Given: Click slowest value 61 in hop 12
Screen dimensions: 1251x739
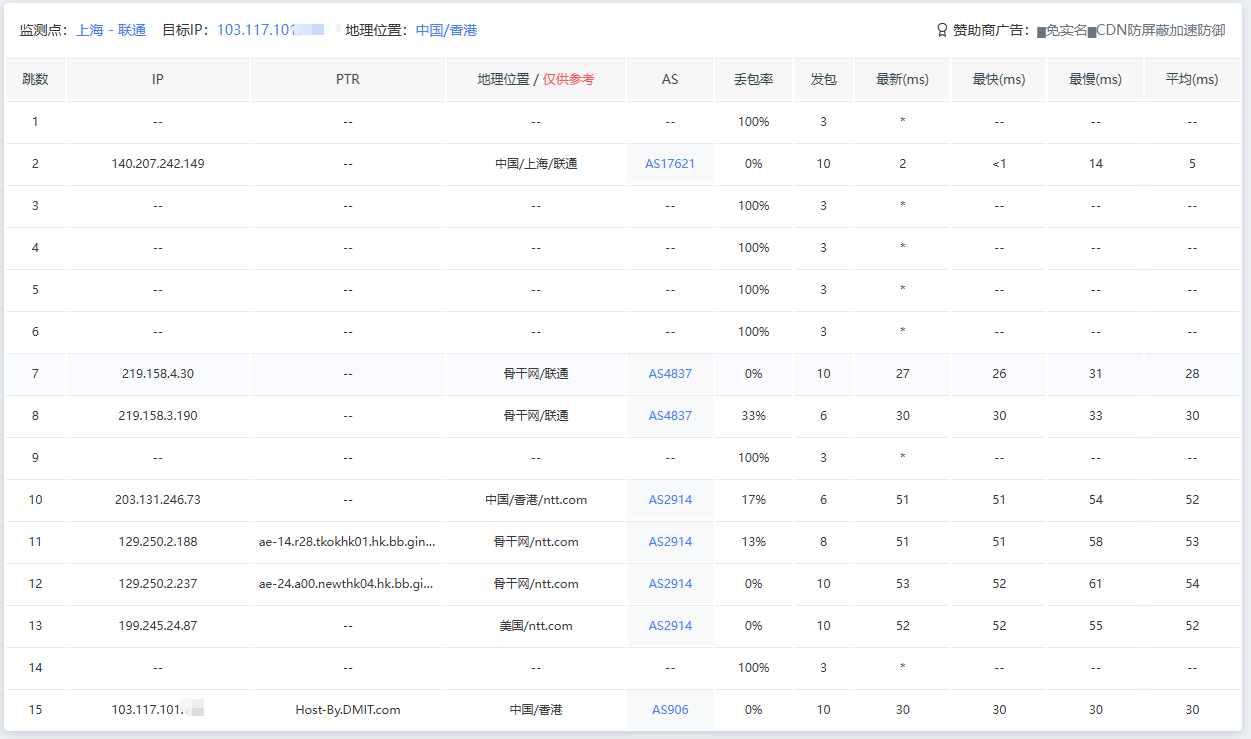Looking at the screenshot, I should [x=1096, y=584].
